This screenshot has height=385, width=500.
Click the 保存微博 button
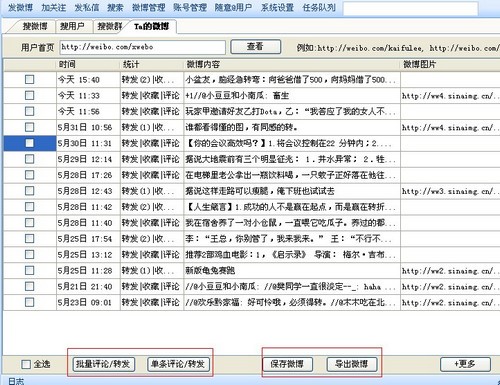coord(288,364)
